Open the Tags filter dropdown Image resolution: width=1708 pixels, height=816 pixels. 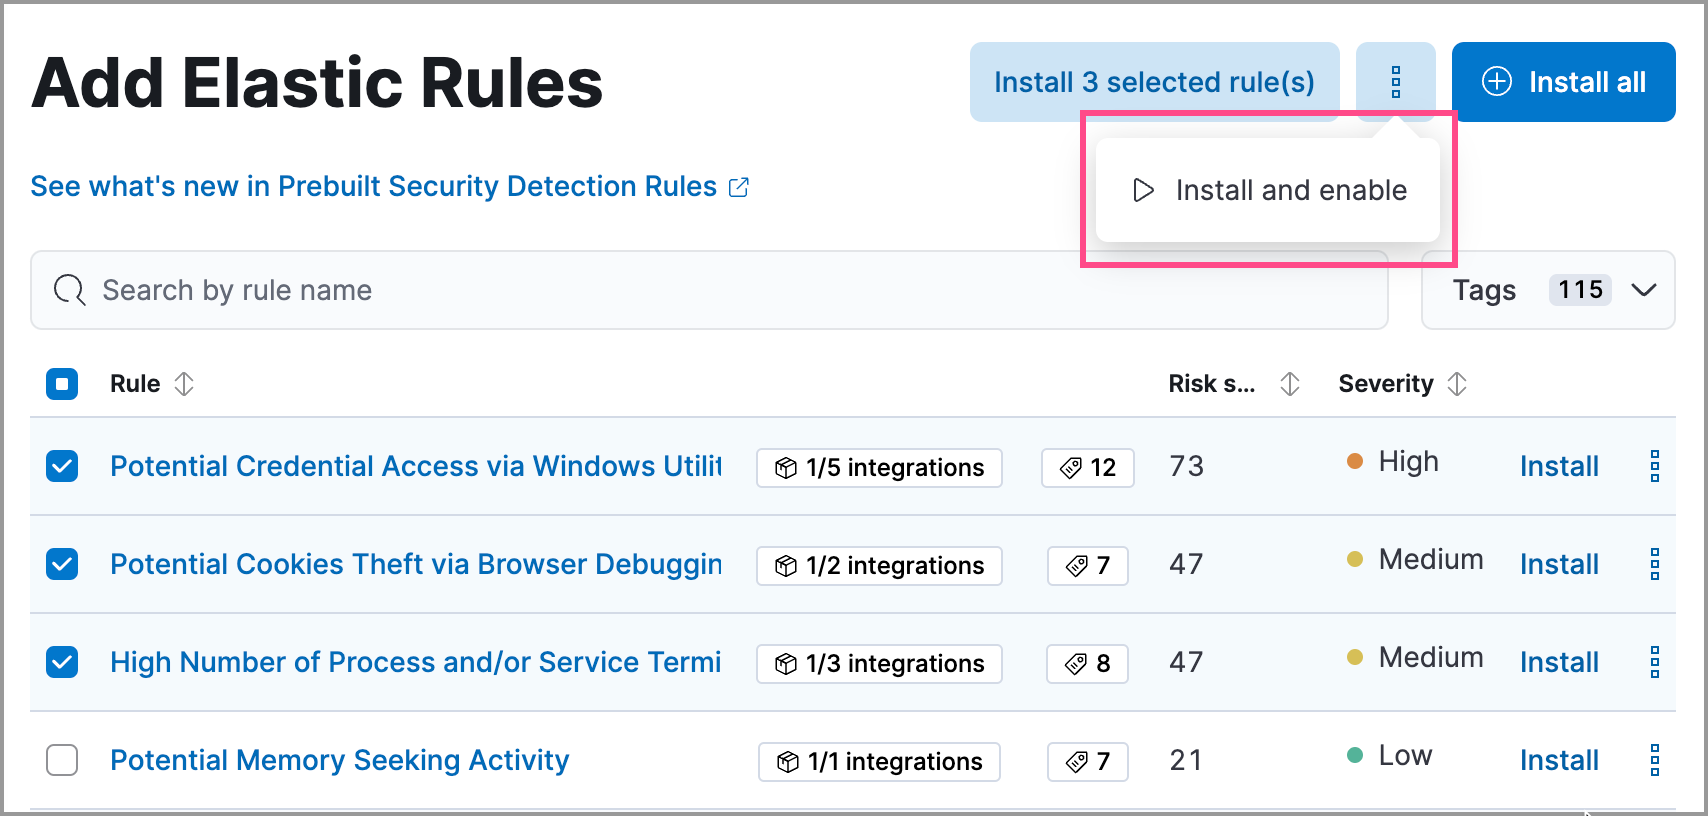pyautogui.click(x=1548, y=290)
